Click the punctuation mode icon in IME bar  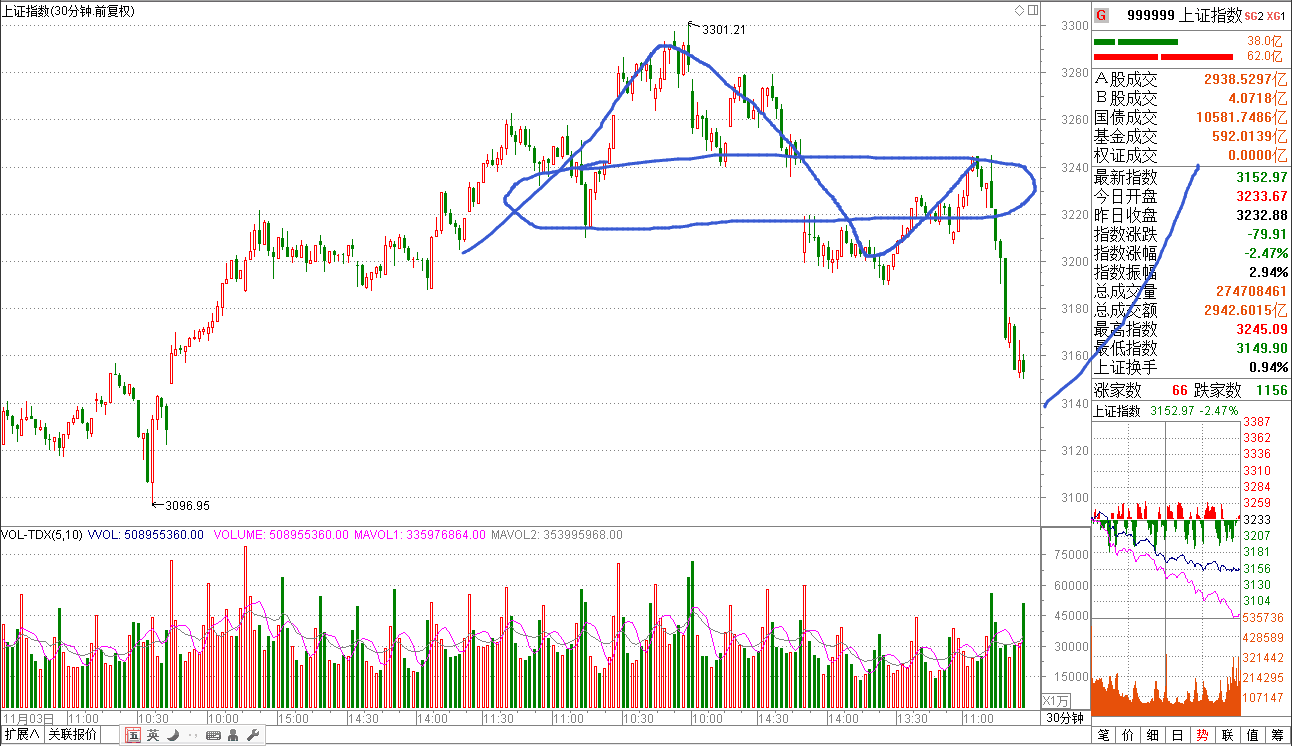coord(191,736)
